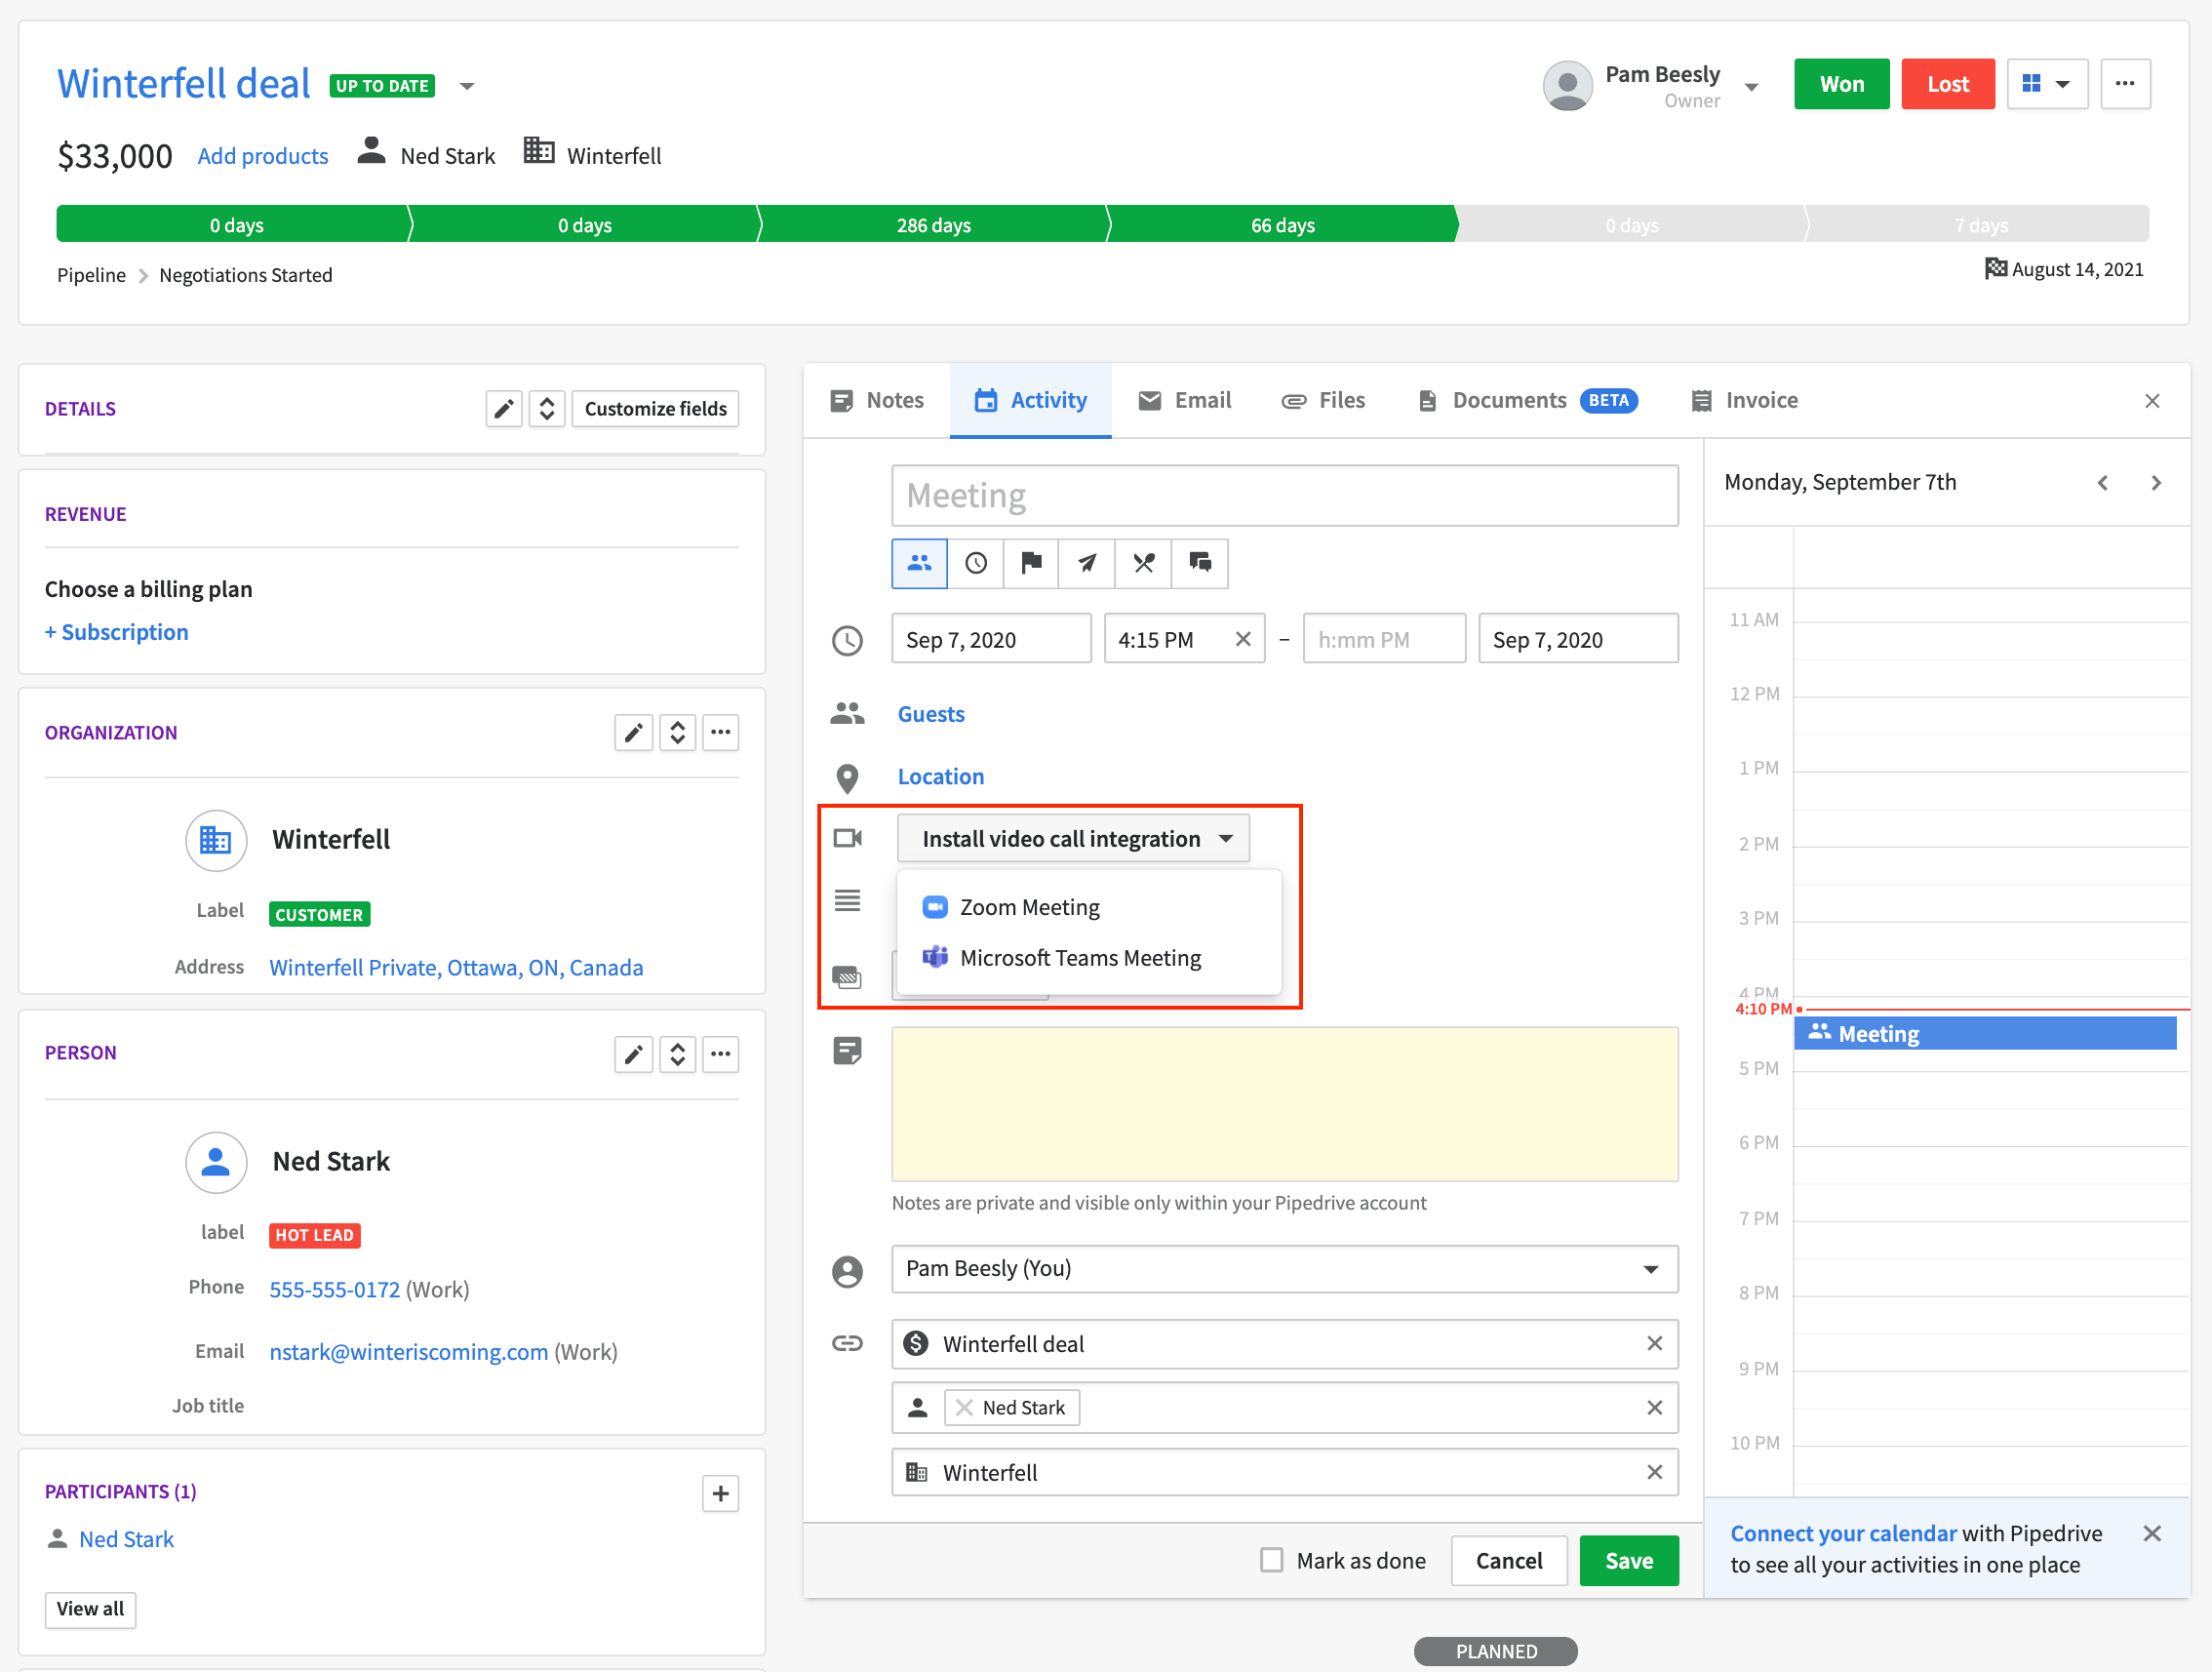Image resolution: width=2212 pixels, height=1672 pixels.
Task: Mark the deal as Won
Action: (x=1841, y=83)
